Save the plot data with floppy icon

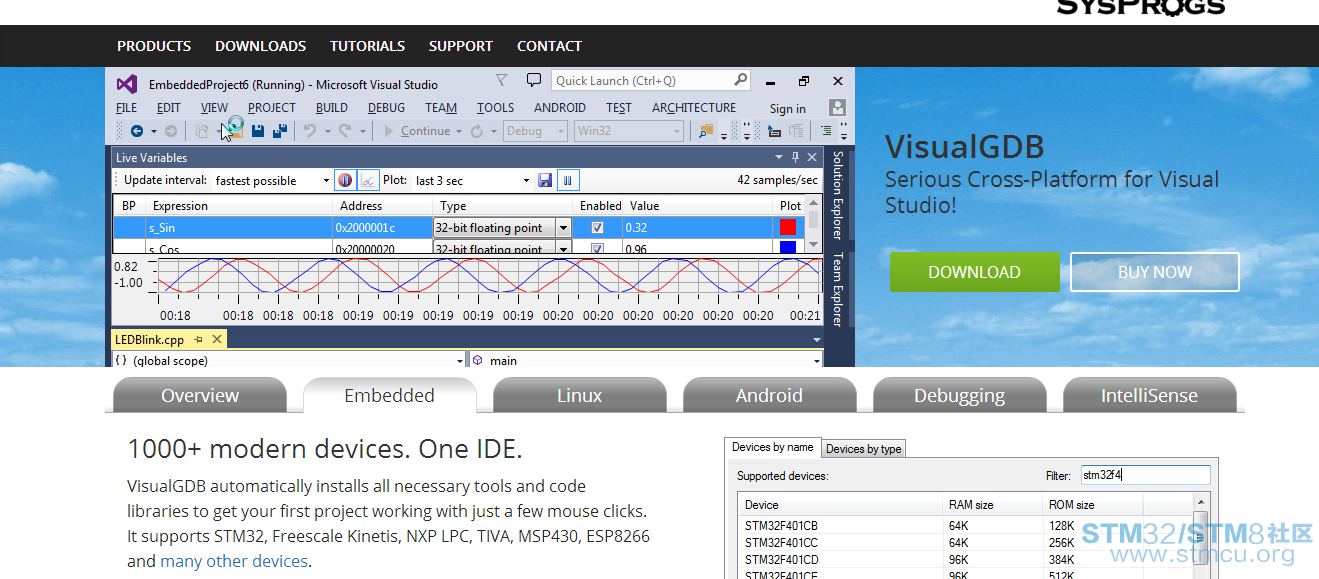click(545, 180)
